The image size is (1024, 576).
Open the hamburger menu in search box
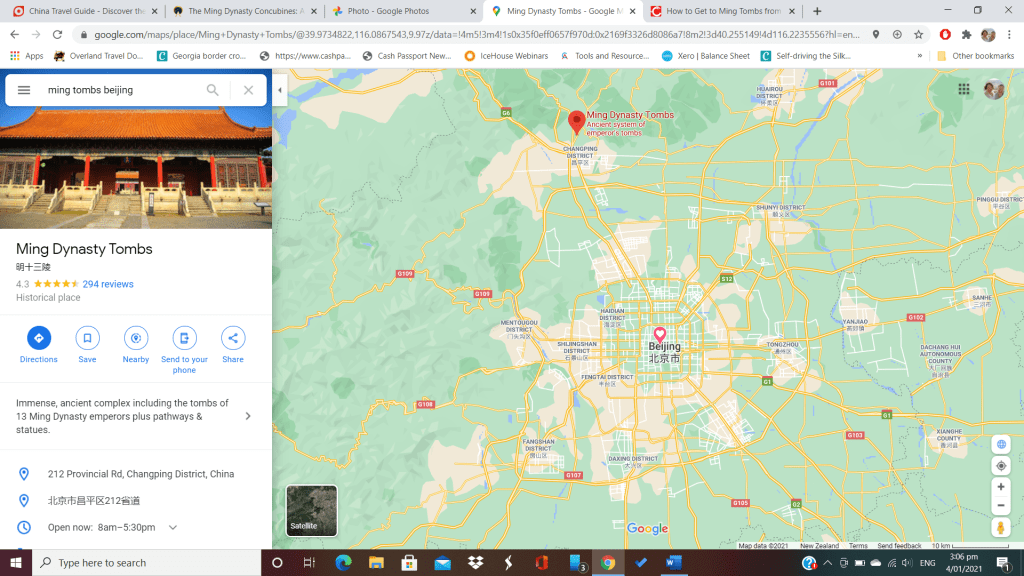(x=24, y=90)
